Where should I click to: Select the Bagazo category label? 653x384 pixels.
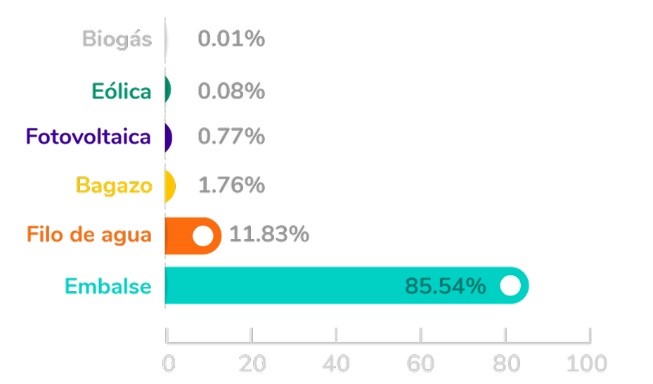(x=114, y=186)
